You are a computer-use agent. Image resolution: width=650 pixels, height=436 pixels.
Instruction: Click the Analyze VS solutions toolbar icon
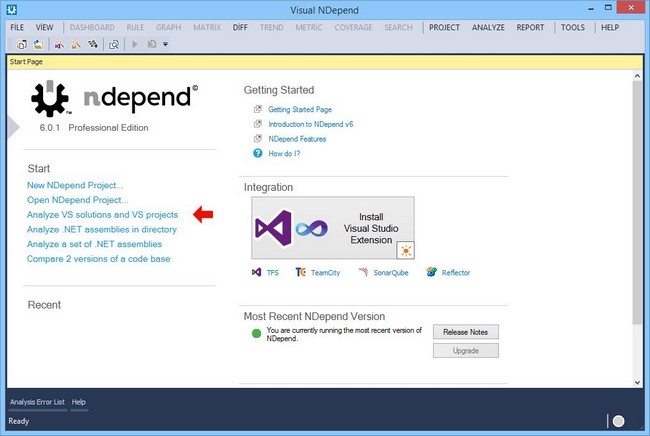(x=59, y=44)
